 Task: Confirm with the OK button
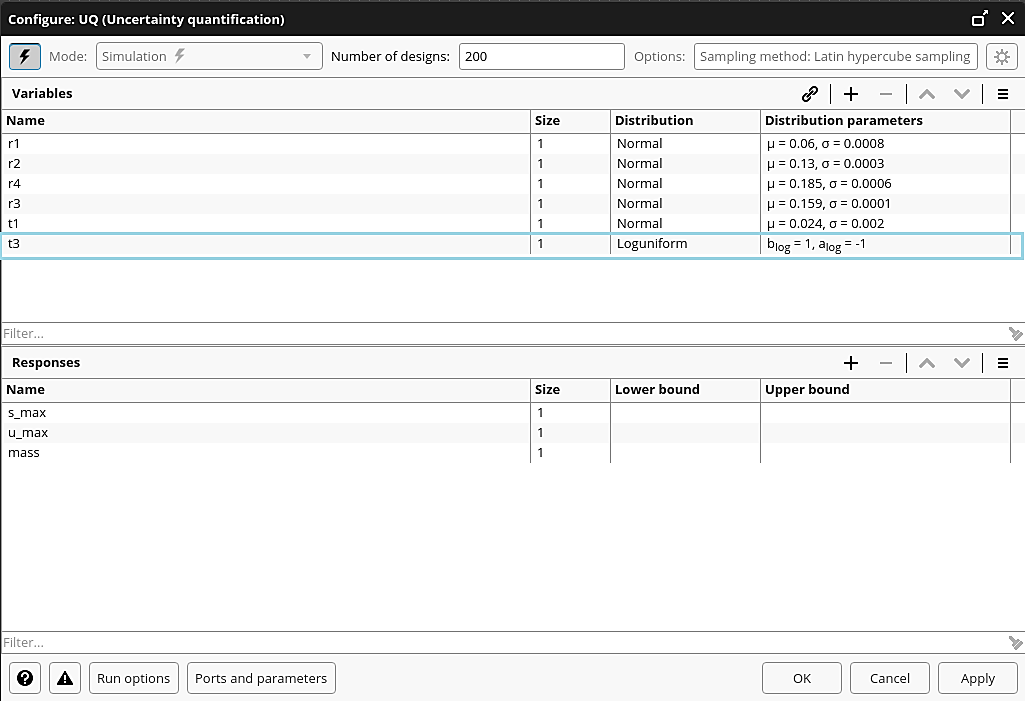point(801,678)
